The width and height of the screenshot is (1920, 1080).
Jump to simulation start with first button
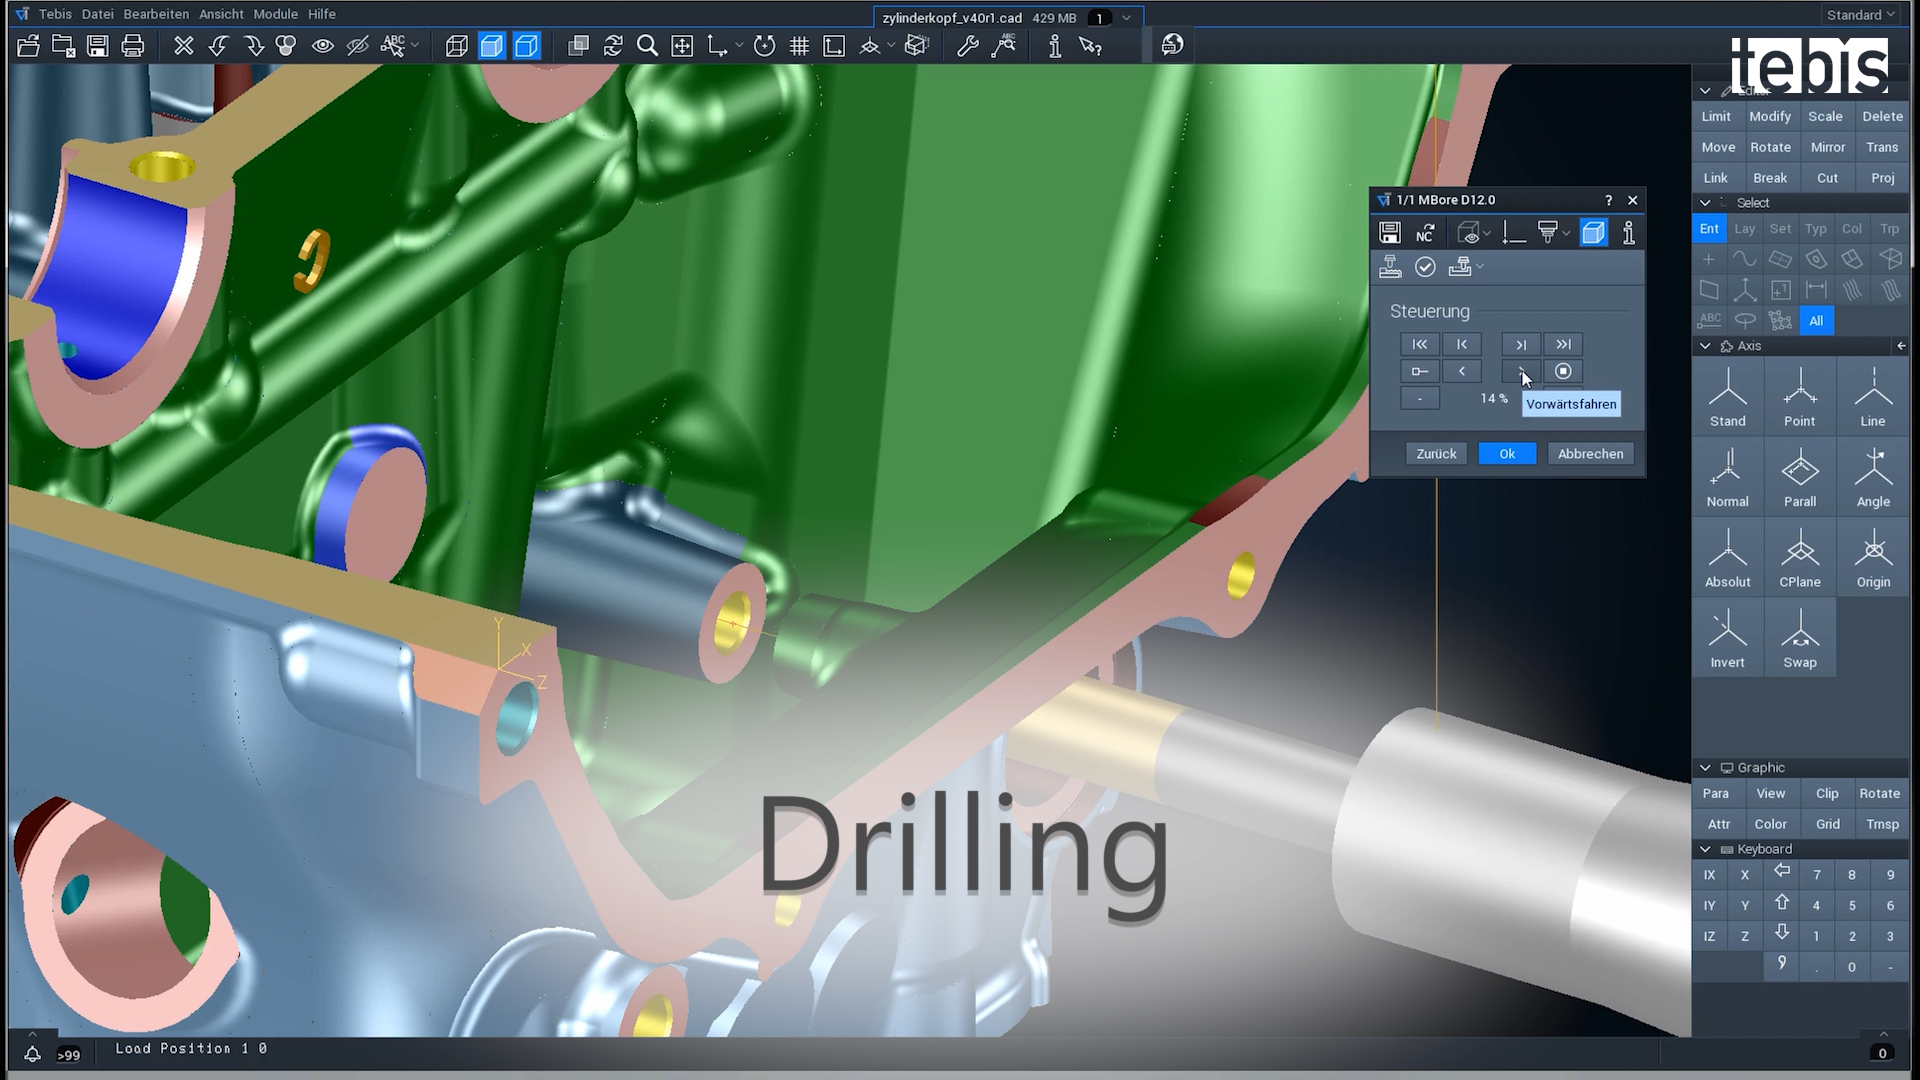1419,344
